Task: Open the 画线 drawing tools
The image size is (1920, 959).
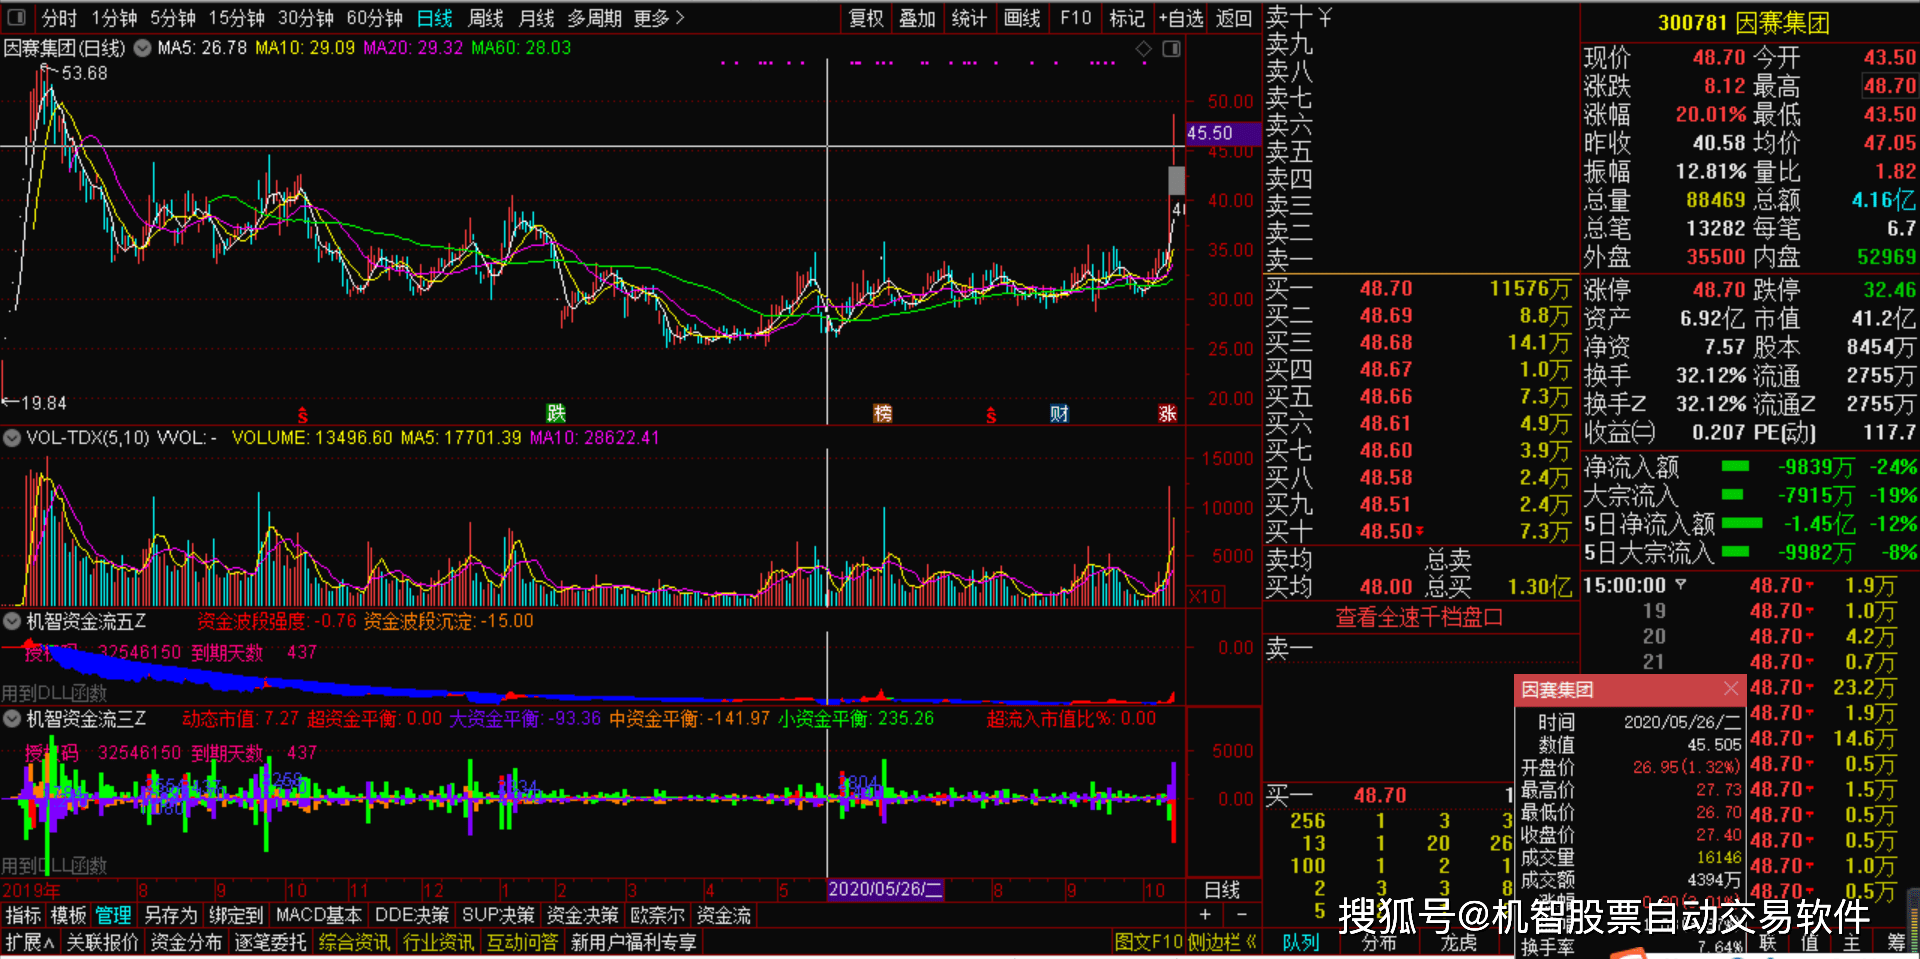Action: (1022, 18)
